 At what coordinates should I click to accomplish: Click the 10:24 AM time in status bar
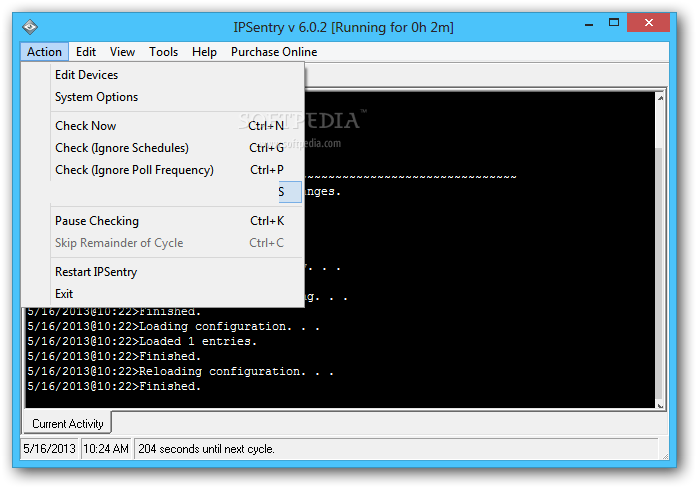[x=106, y=449]
